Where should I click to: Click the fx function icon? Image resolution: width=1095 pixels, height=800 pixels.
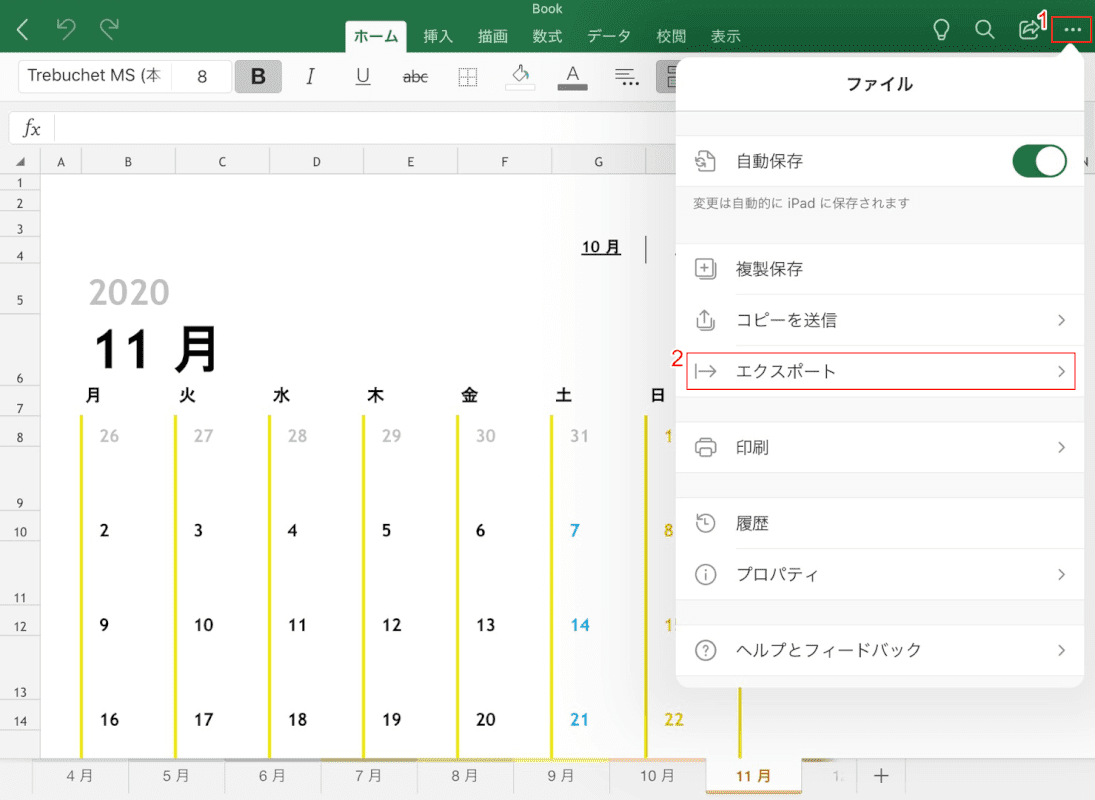(x=31, y=128)
